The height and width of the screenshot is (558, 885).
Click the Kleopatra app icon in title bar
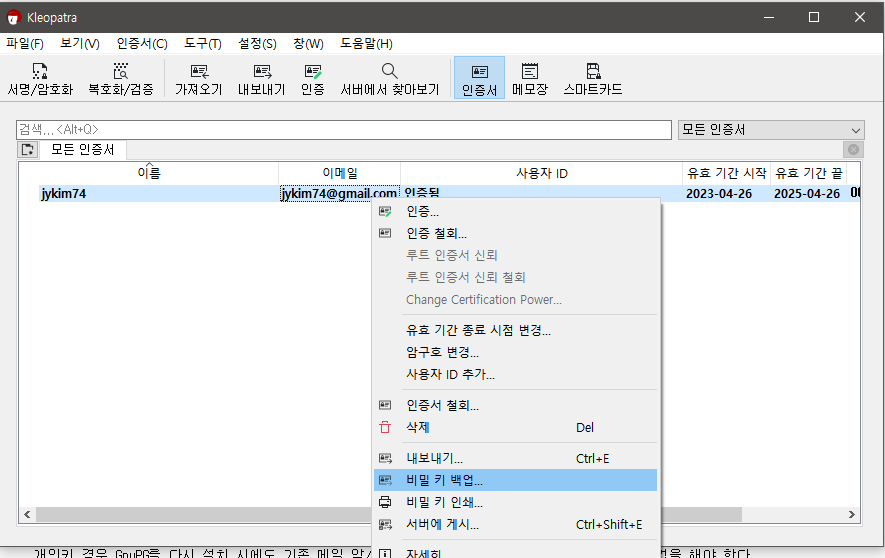coord(13,17)
